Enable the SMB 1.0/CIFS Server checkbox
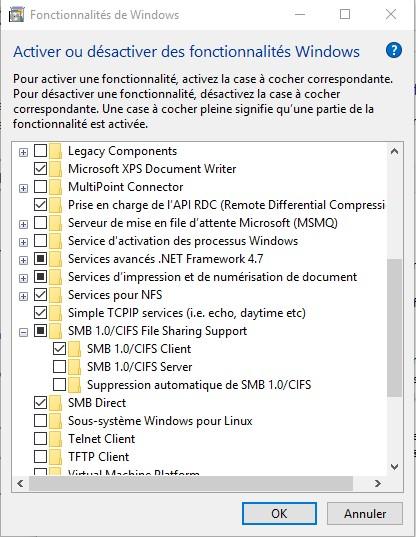The height and width of the screenshot is (537, 416). (60, 366)
